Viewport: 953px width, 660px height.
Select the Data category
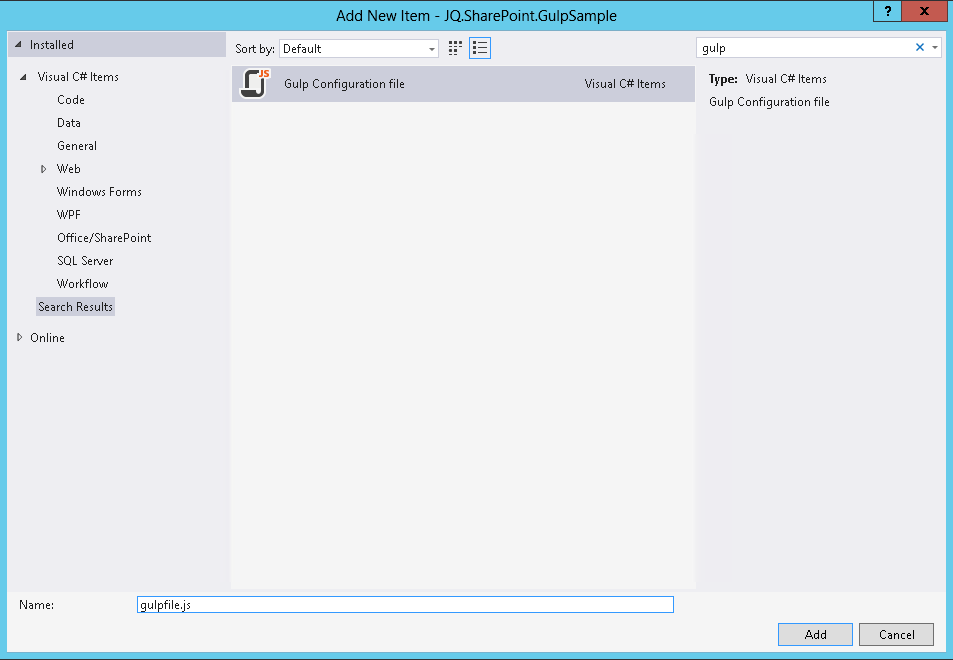pos(69,123)
